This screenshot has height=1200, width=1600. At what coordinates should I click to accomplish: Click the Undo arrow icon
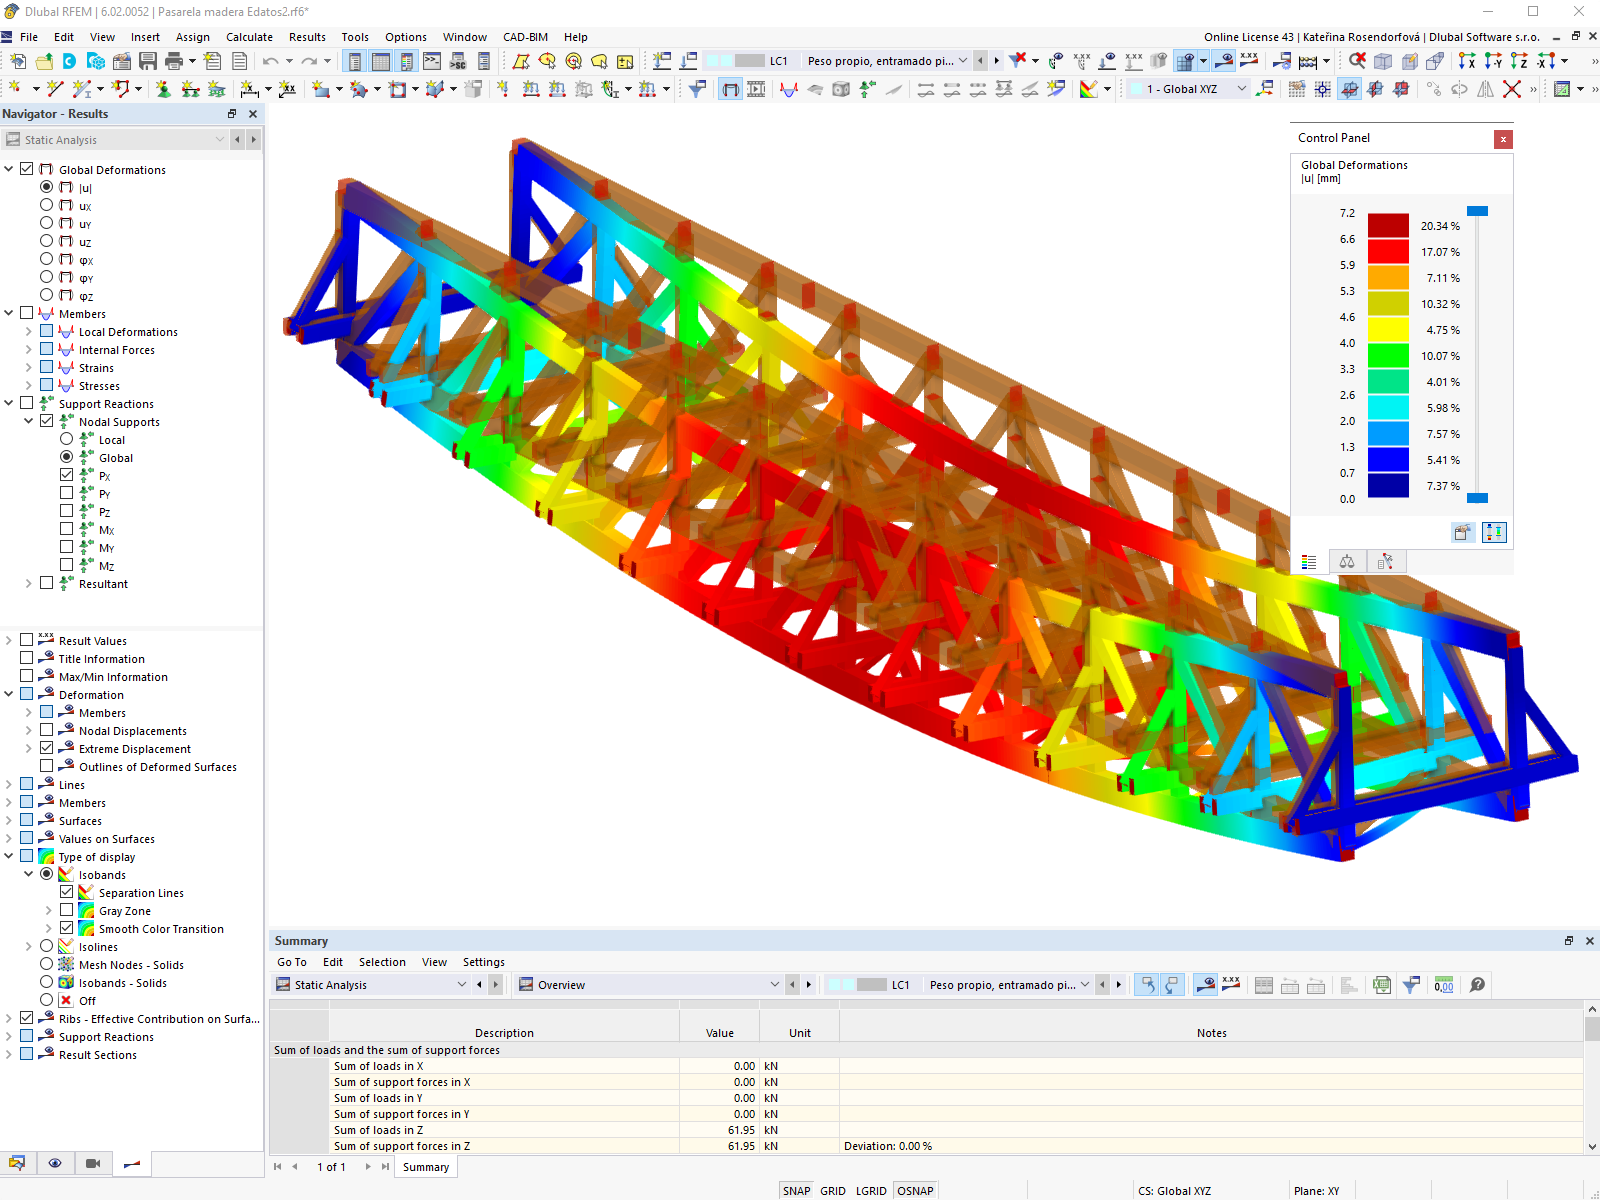pos(271,61)
